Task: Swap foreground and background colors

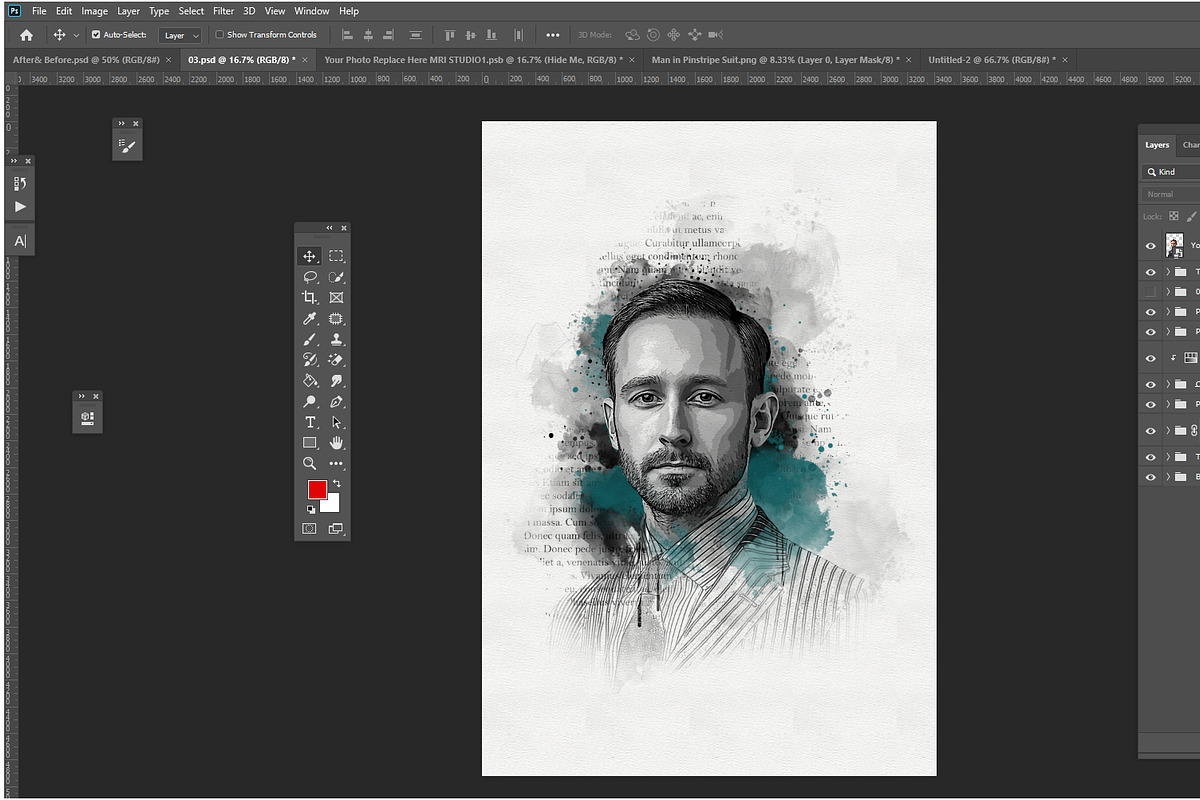Action: coord(337,484)
